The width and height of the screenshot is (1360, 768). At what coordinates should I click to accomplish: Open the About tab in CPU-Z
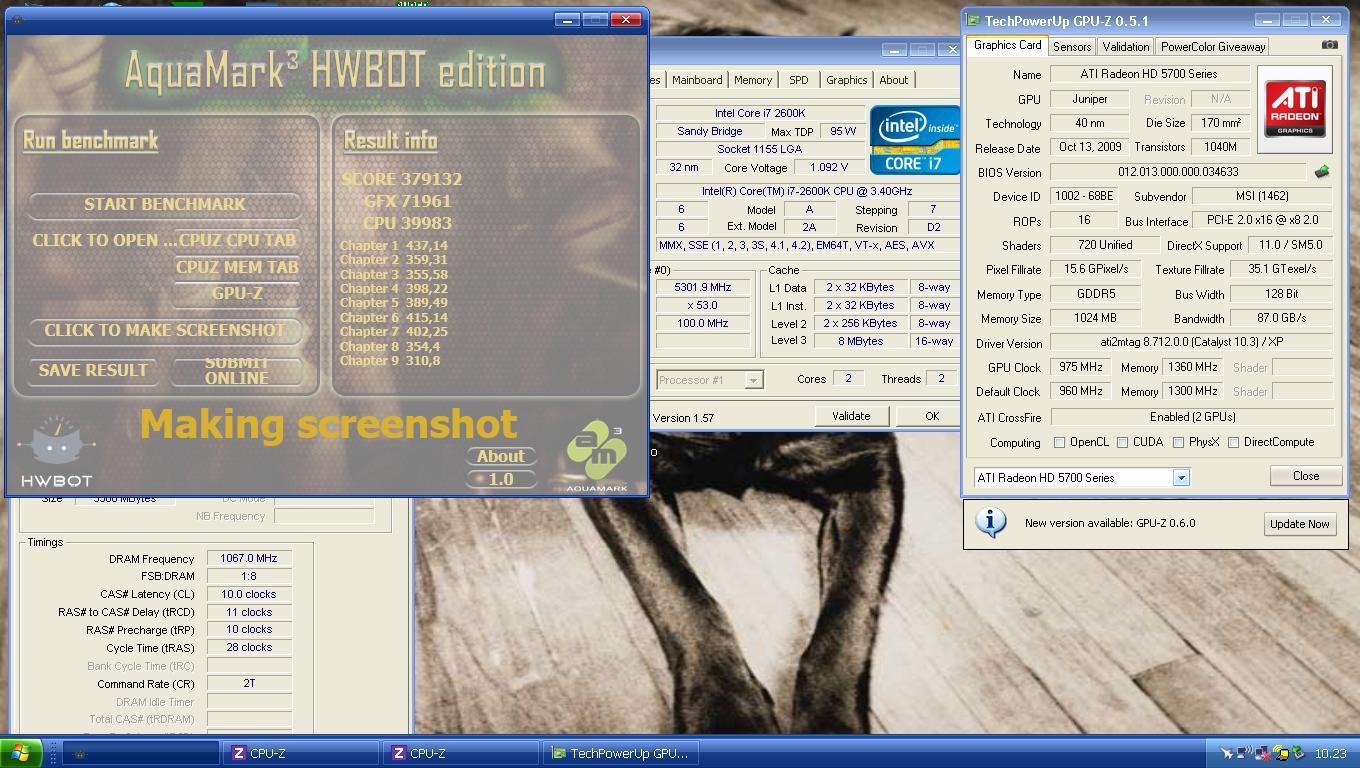(x=894, y=80)
